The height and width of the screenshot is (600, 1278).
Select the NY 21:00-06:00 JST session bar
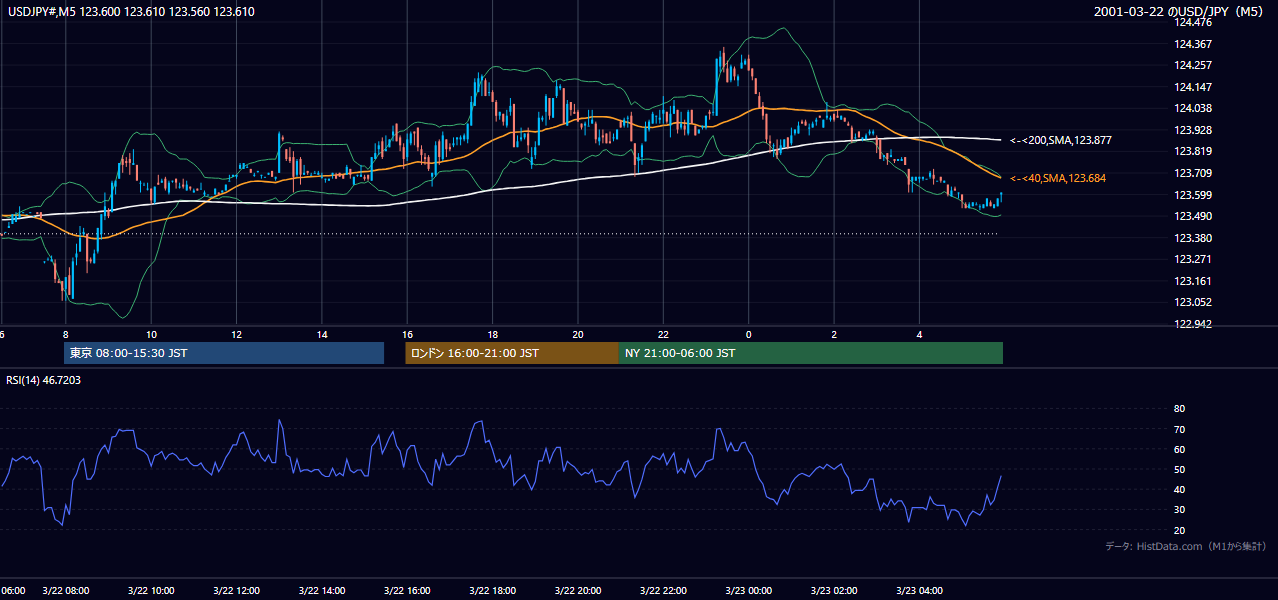coord(811,353)
